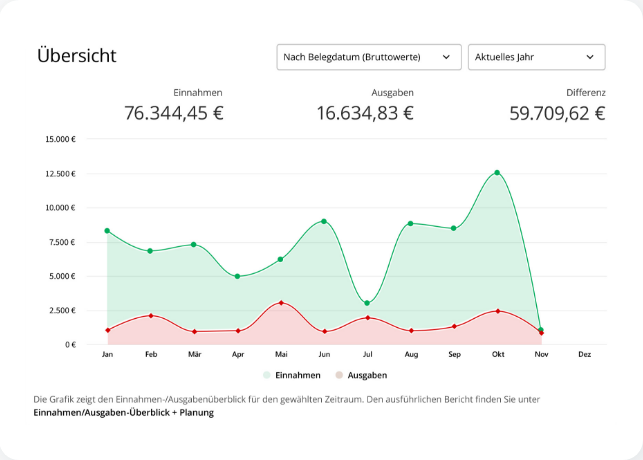The width and height of the screenshot is (643, 460).
Task: Open the Aktuelles Jahr period dropdown
Action: point(536,57)
